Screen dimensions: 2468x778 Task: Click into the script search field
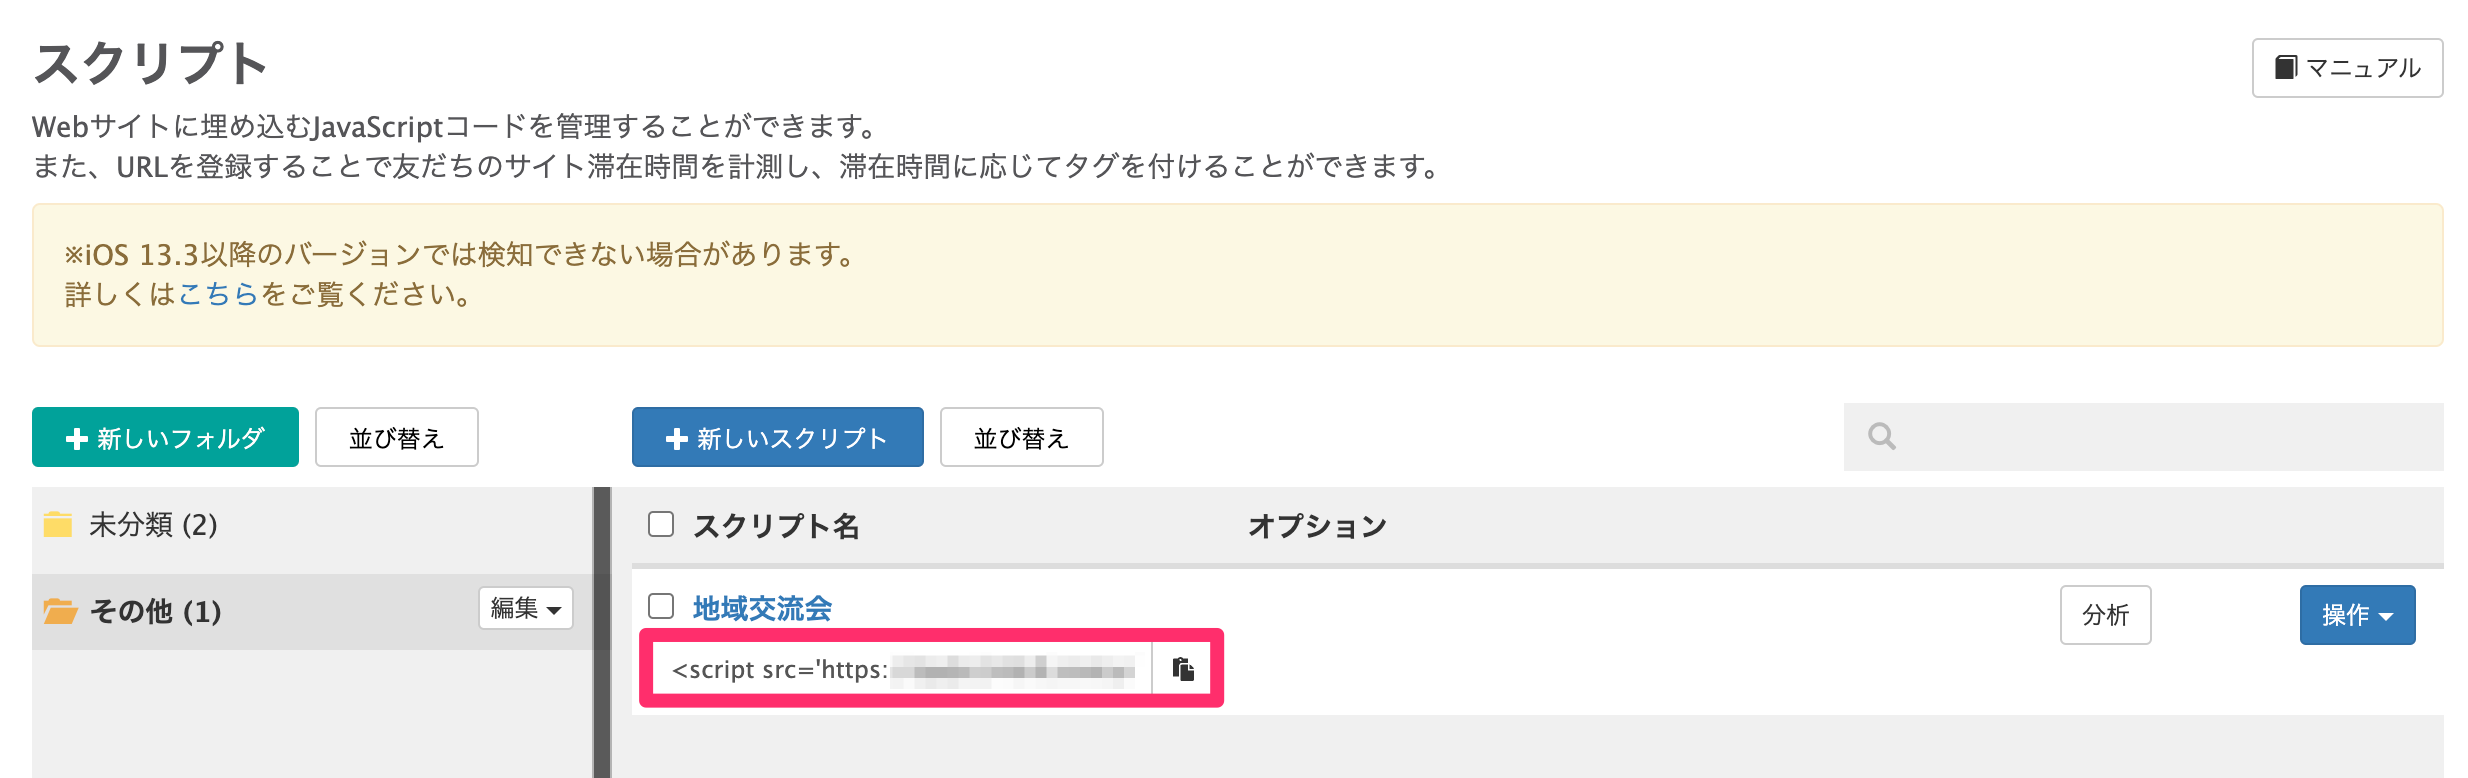click(x=2160, y=437)
